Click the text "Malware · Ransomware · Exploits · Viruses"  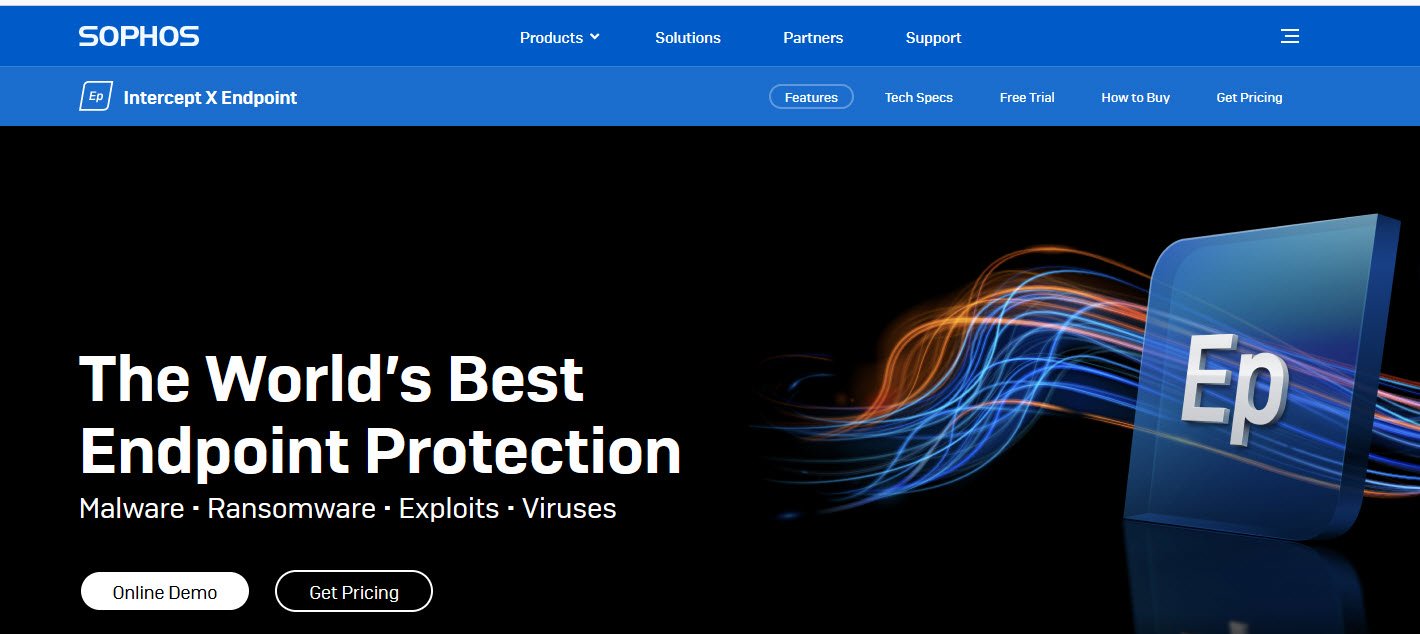(348, 508)
